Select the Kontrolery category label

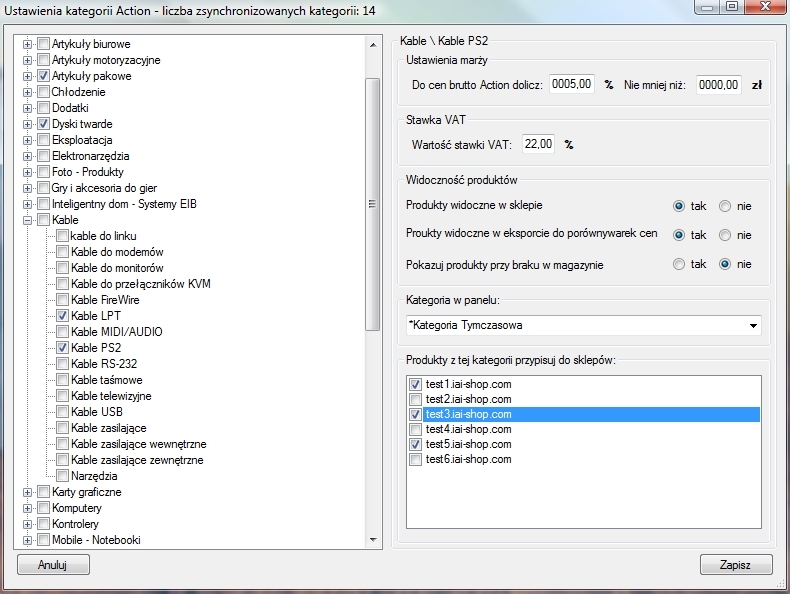pyautogui.click(x=76, y=524)
